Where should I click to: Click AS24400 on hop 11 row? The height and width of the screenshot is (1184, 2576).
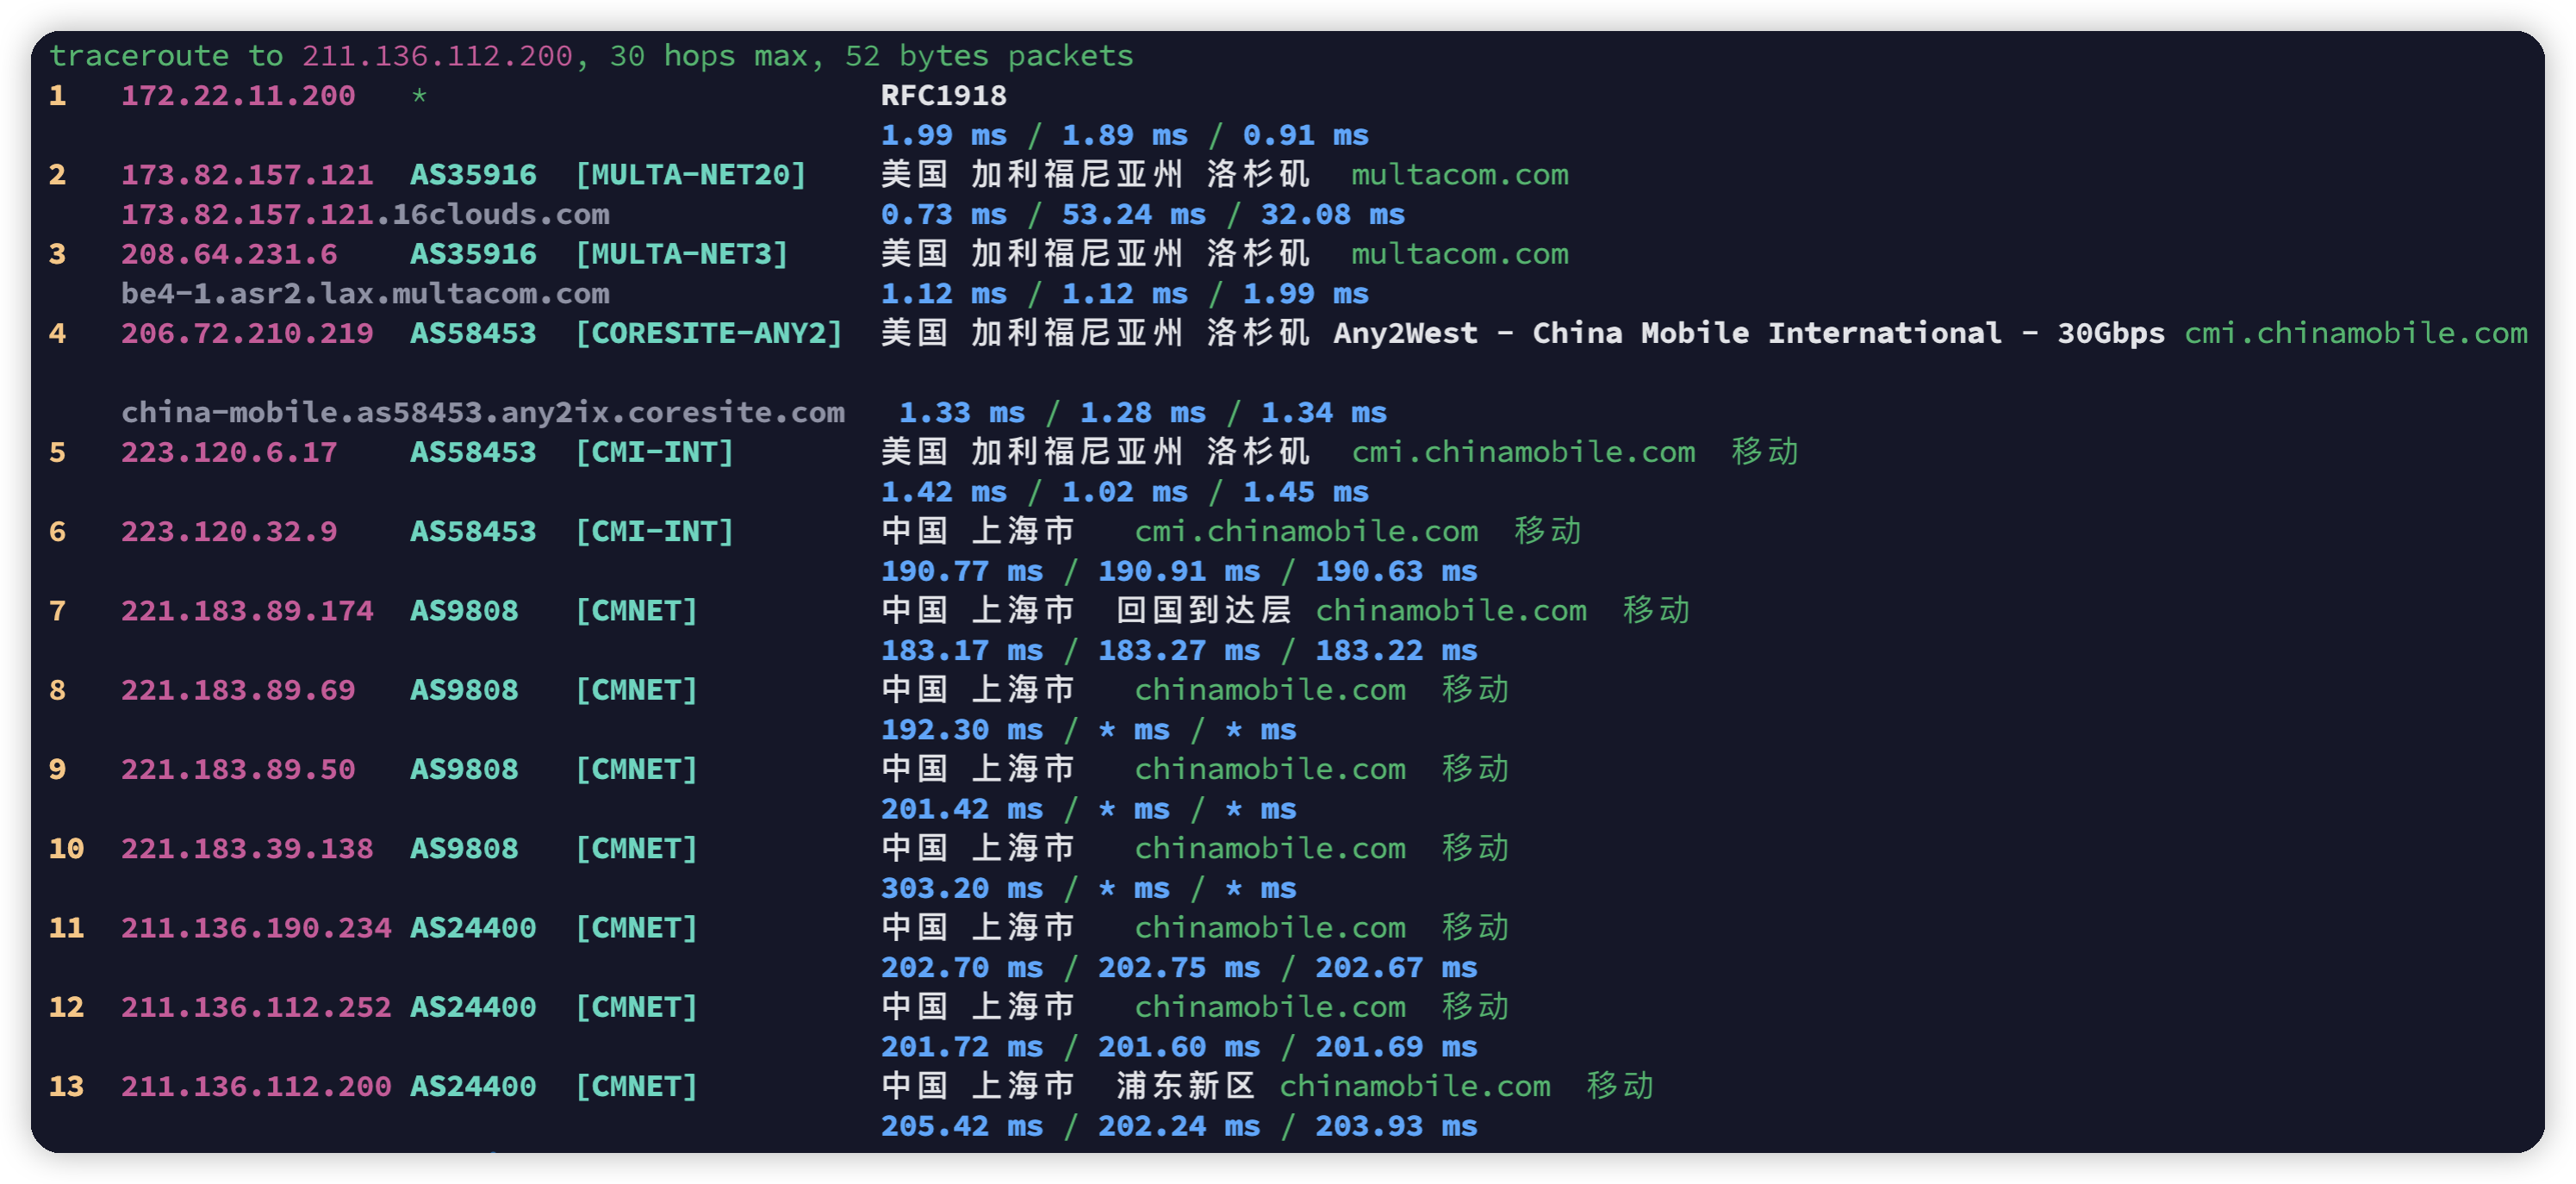click(x=473, y=928)
